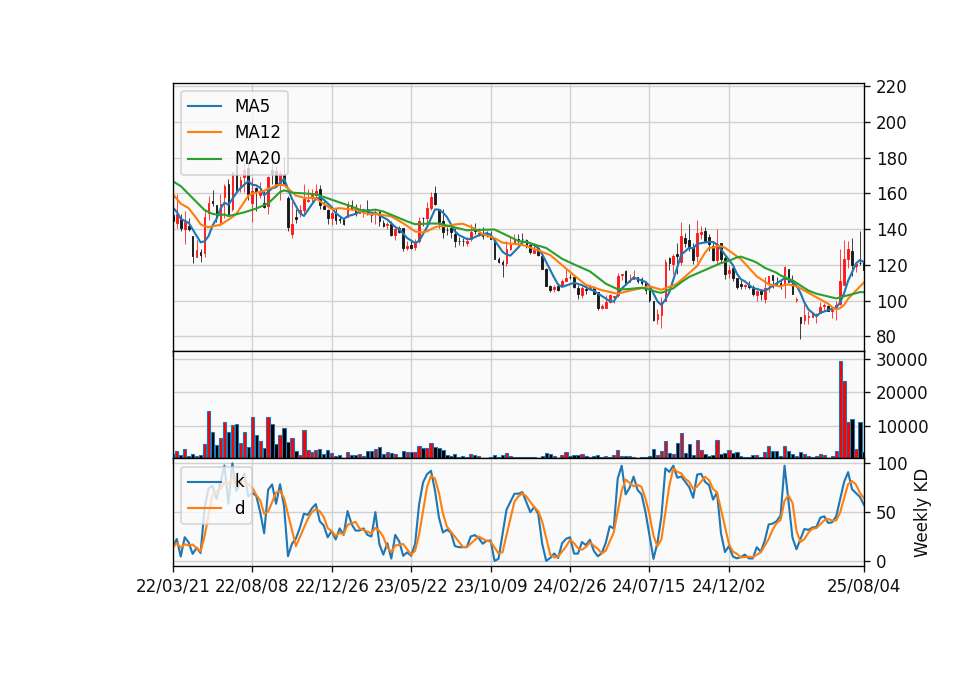
Task: Click the 50 KD axis label
Action: (886, 512)
